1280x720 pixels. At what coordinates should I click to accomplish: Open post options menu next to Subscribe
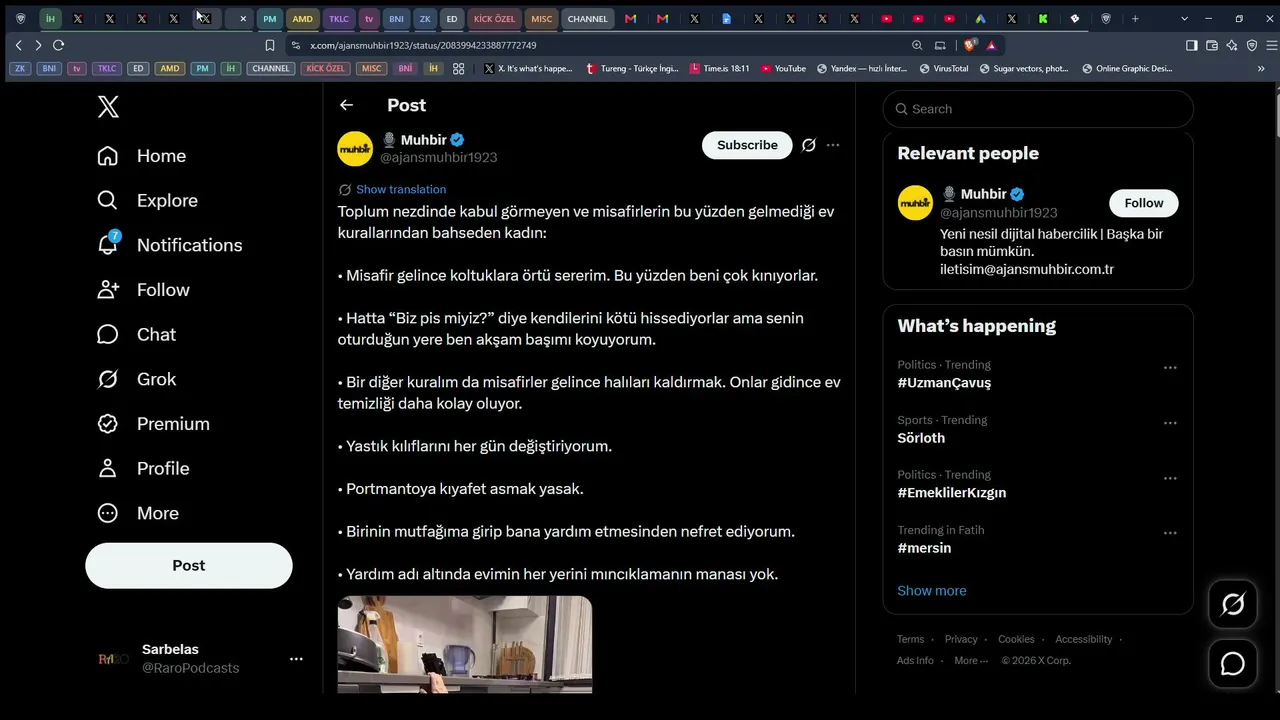[833, 145]
